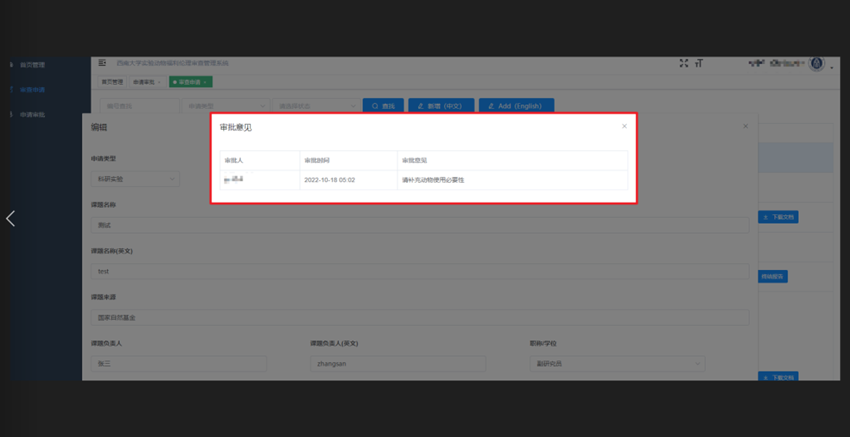This screenshot has width=850, height=437.
Task: Toggle fullscreen mode icon in header
Action: 684,63
